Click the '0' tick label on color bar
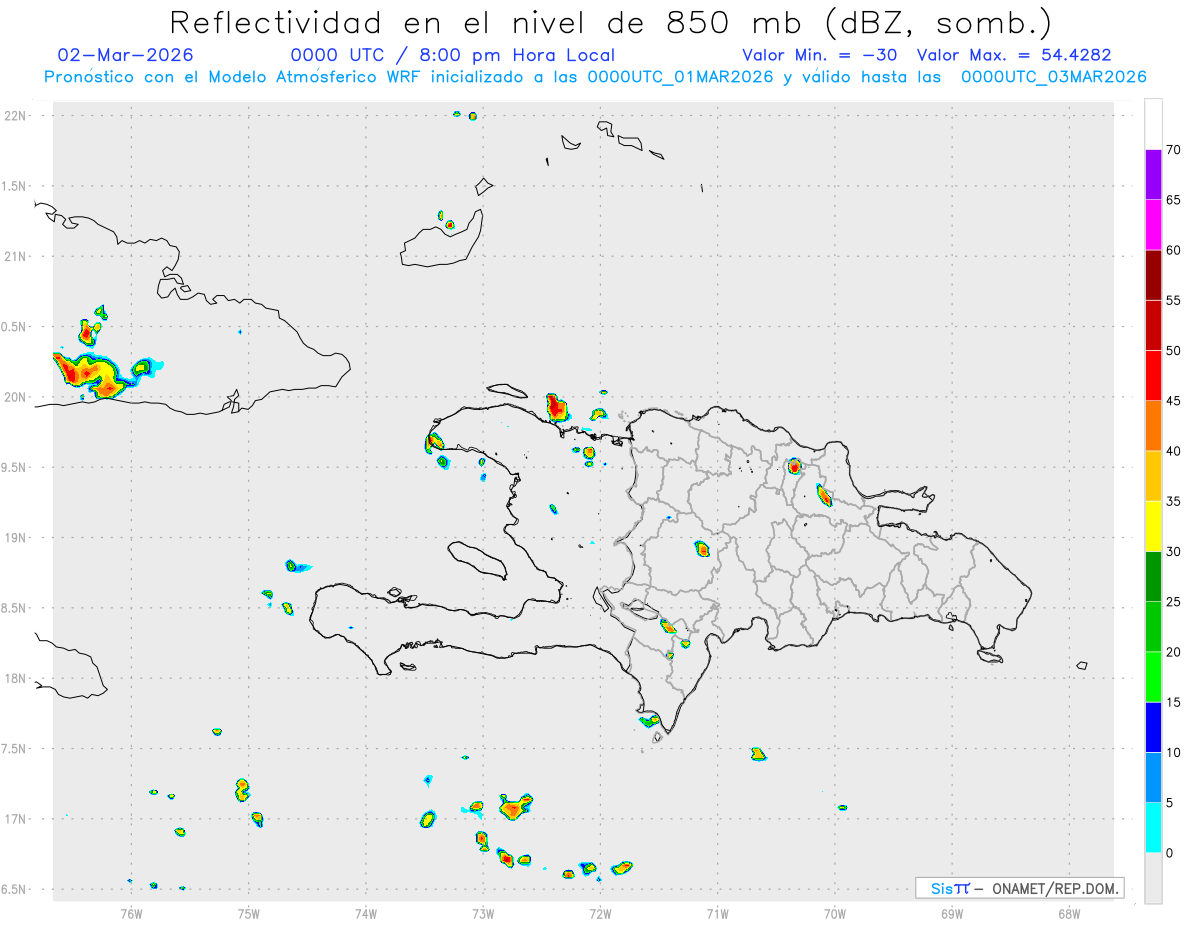1200x927 pixels. 1169,853
